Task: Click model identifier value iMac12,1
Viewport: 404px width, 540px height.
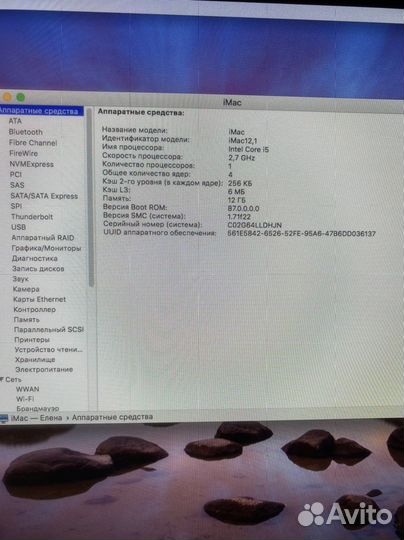Action: pyautogui.click(x=243, y=141)
